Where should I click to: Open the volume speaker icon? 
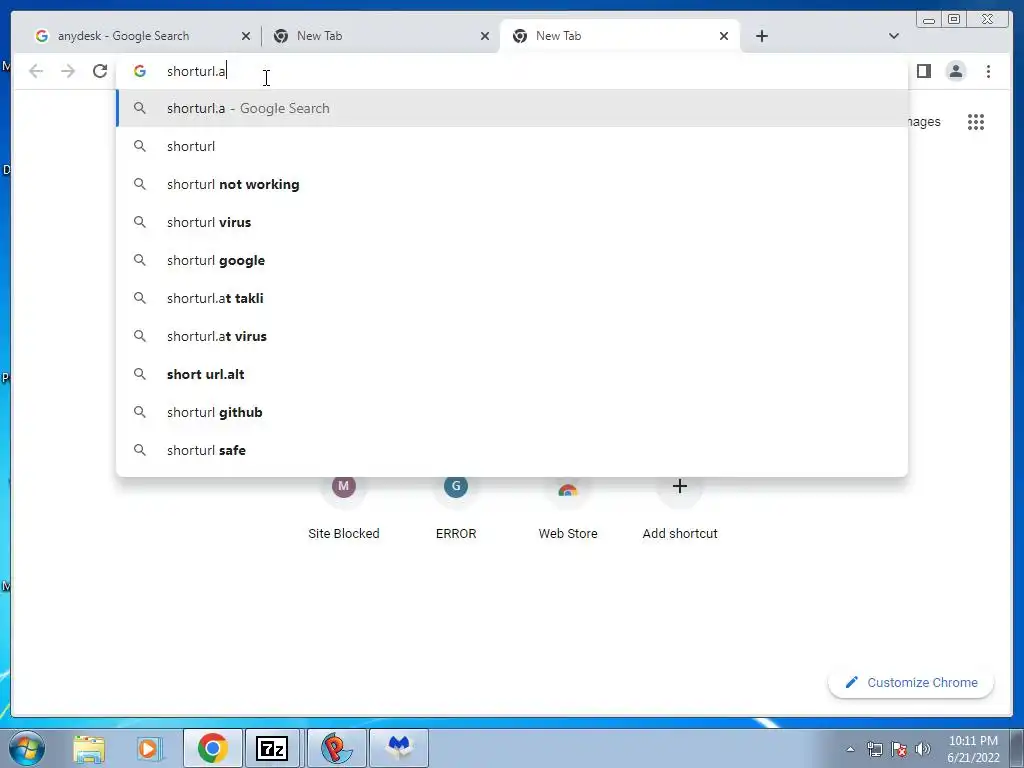point(923,749)
